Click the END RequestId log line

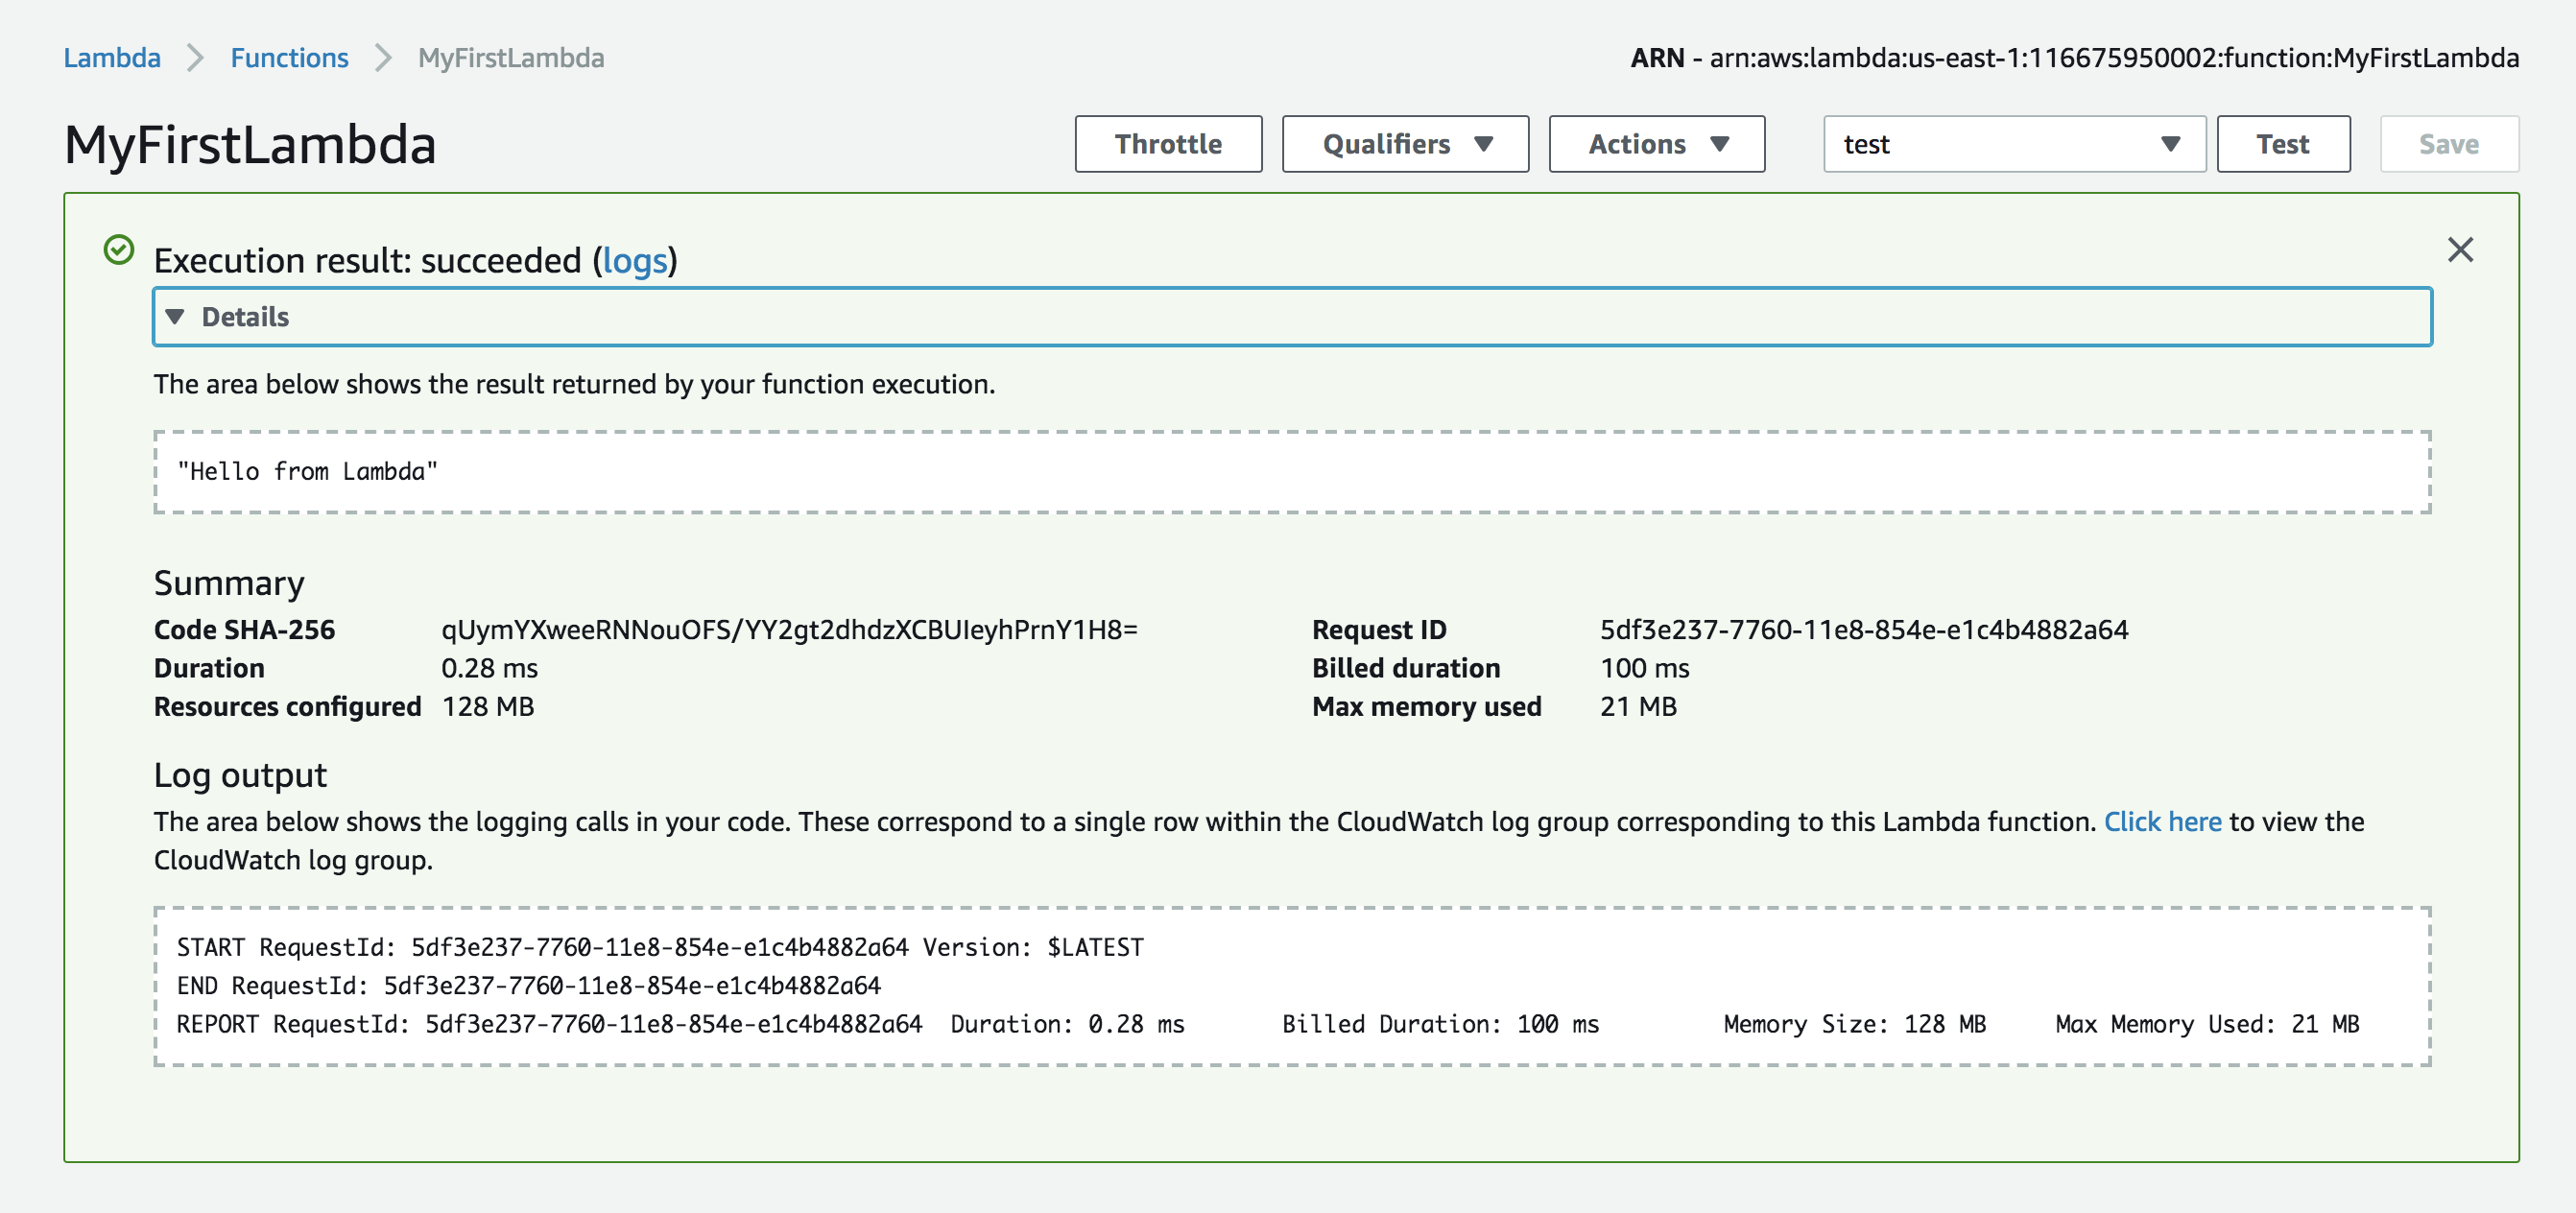pos(528,986)
